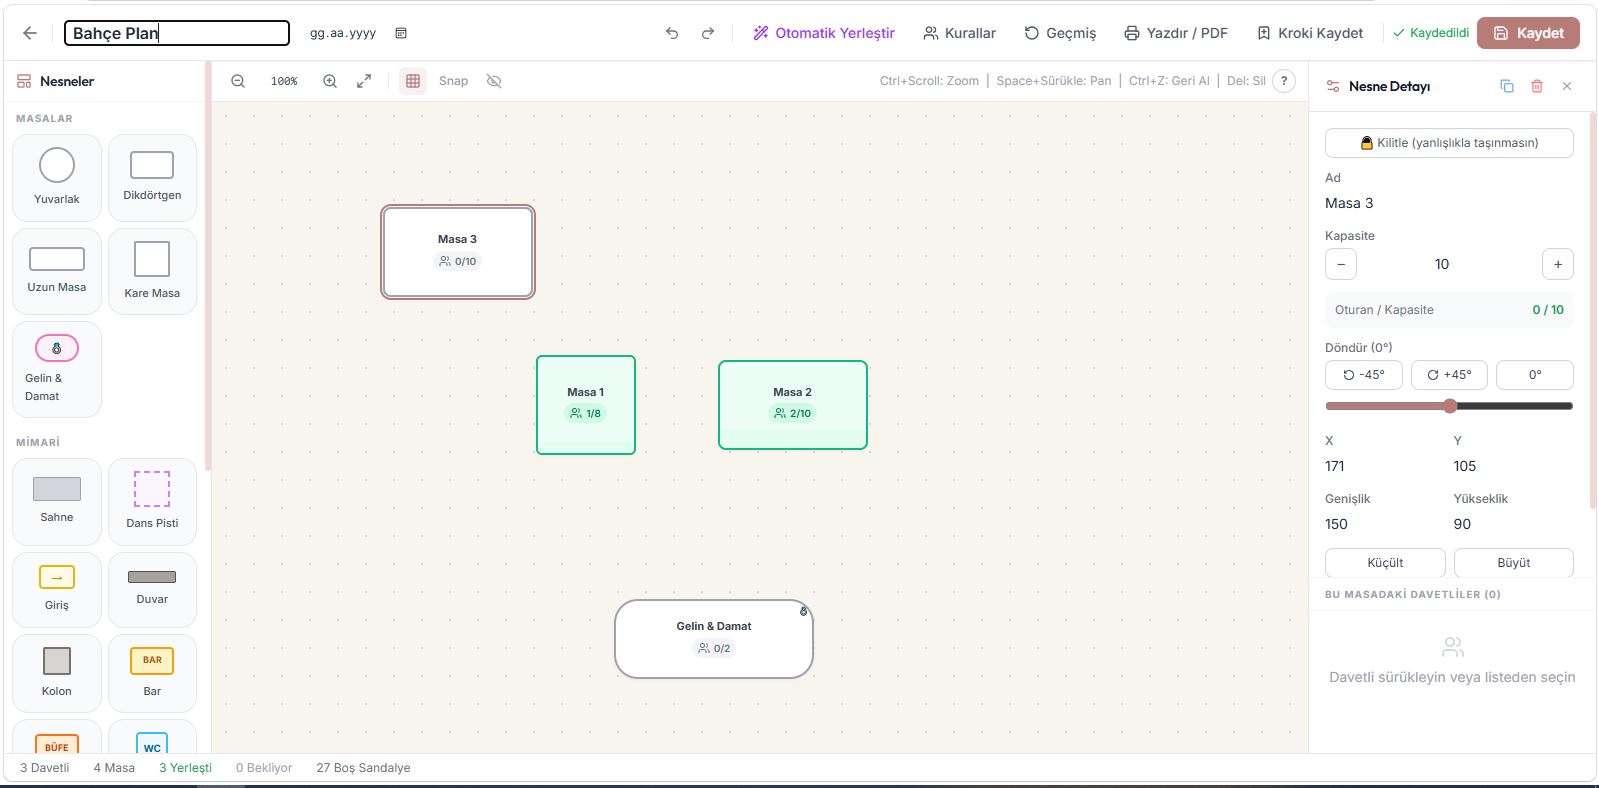Screen dimensions: 1599x788
Task: Toggle the grid display icon
Action: click(x=413, y=81)
